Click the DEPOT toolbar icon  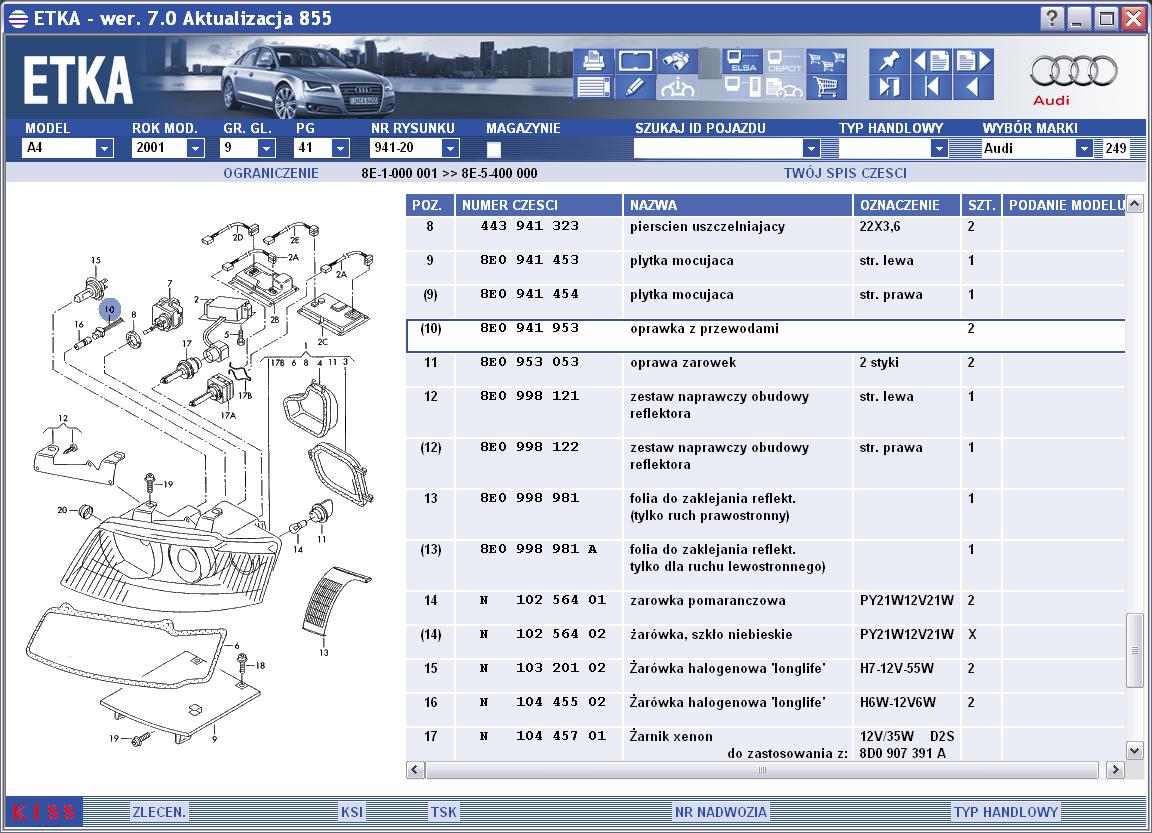tap(784, 61)
